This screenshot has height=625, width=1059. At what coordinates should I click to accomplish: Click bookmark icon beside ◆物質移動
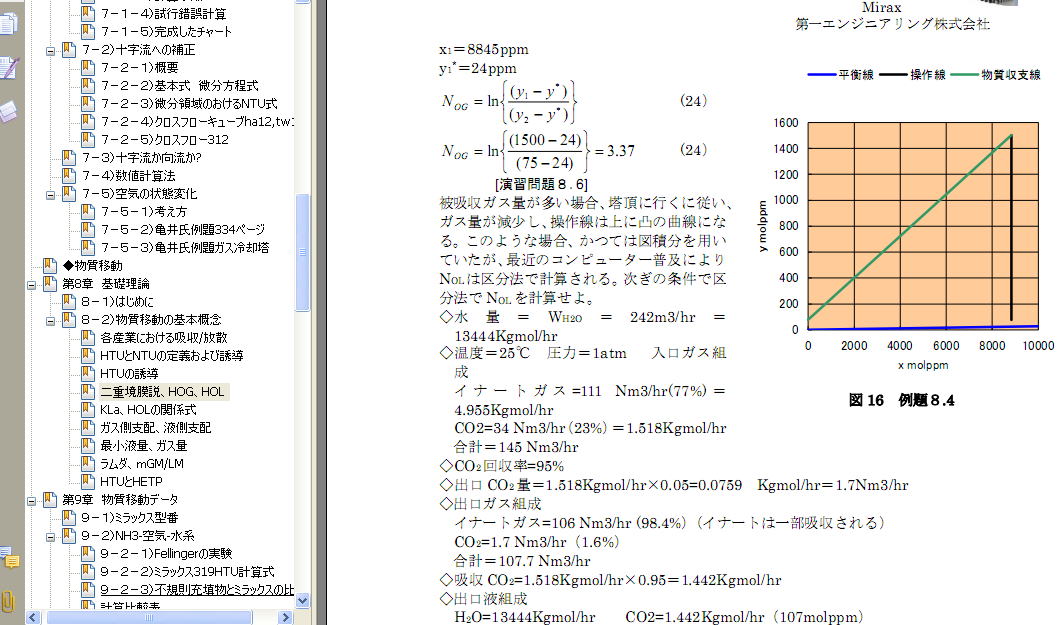point(50,266)
